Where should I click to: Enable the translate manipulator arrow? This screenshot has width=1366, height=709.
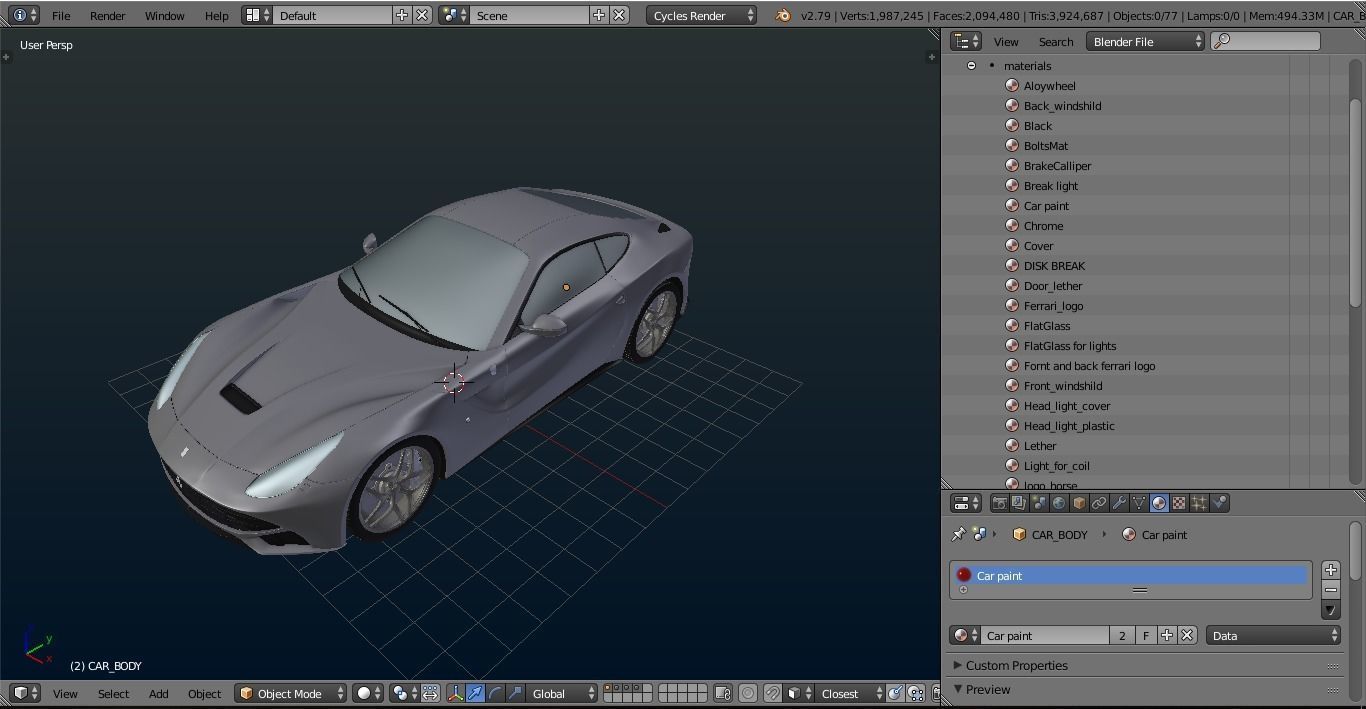pos(476,693)
